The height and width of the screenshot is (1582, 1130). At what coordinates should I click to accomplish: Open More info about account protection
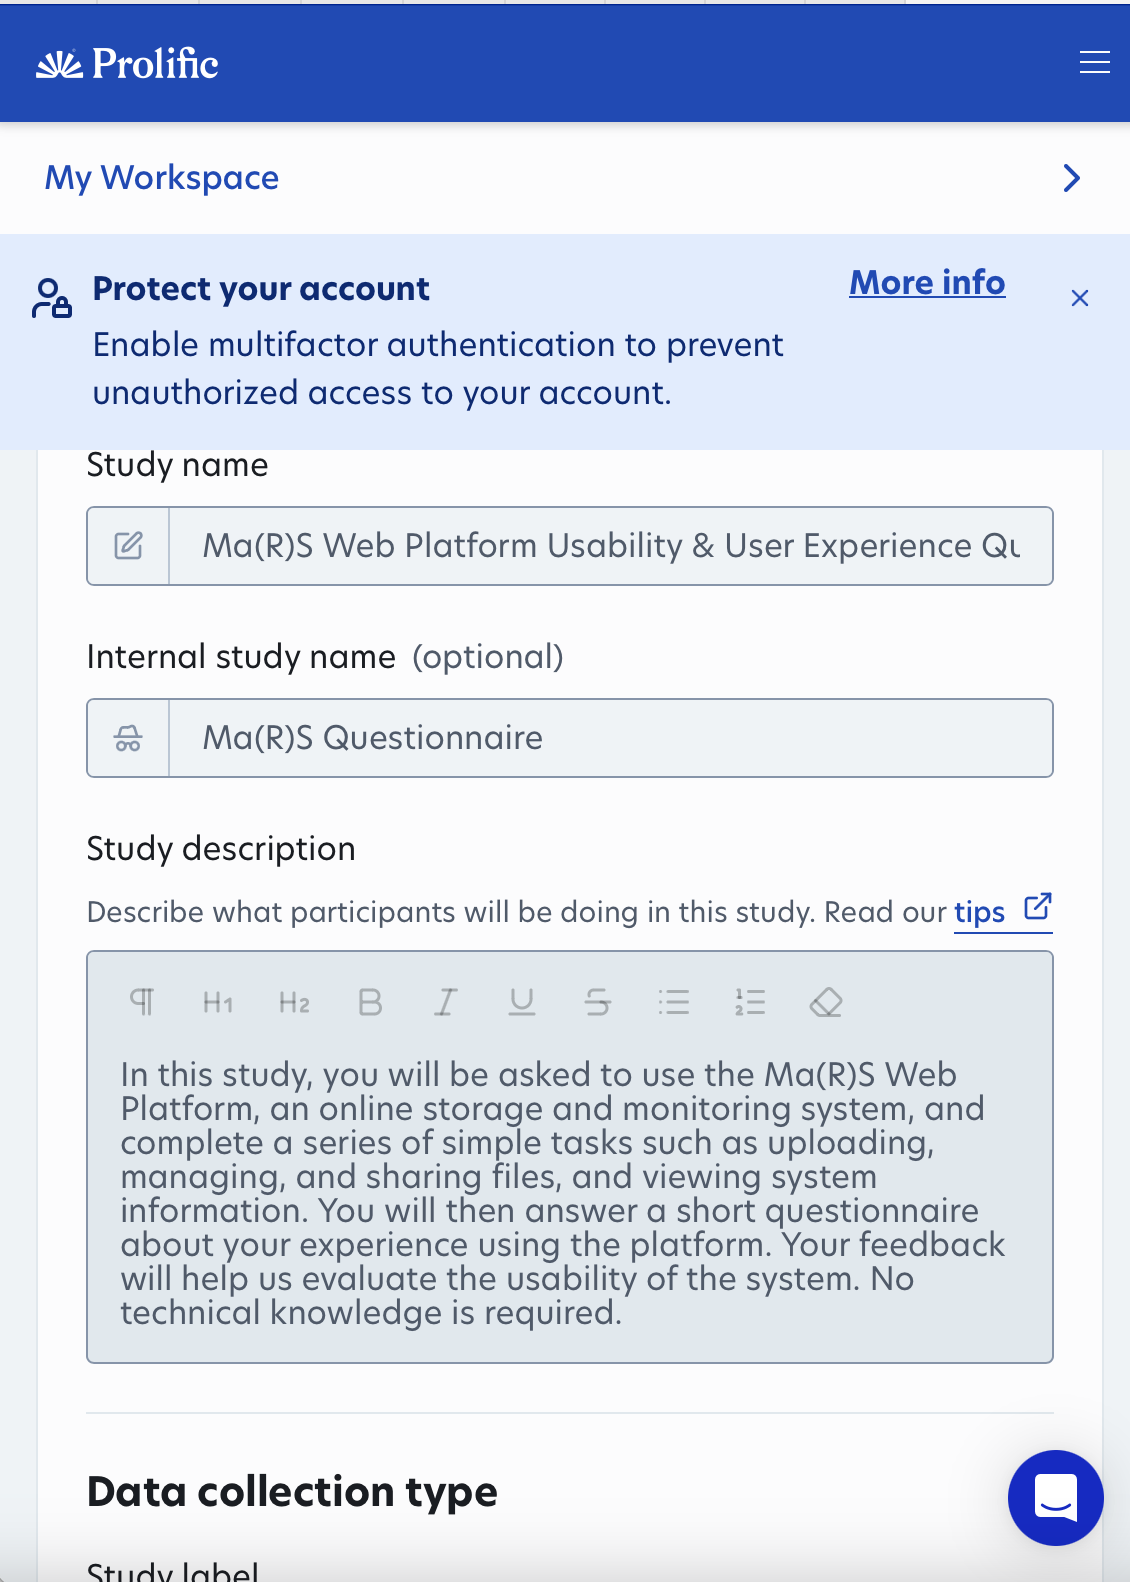(927, 283)
